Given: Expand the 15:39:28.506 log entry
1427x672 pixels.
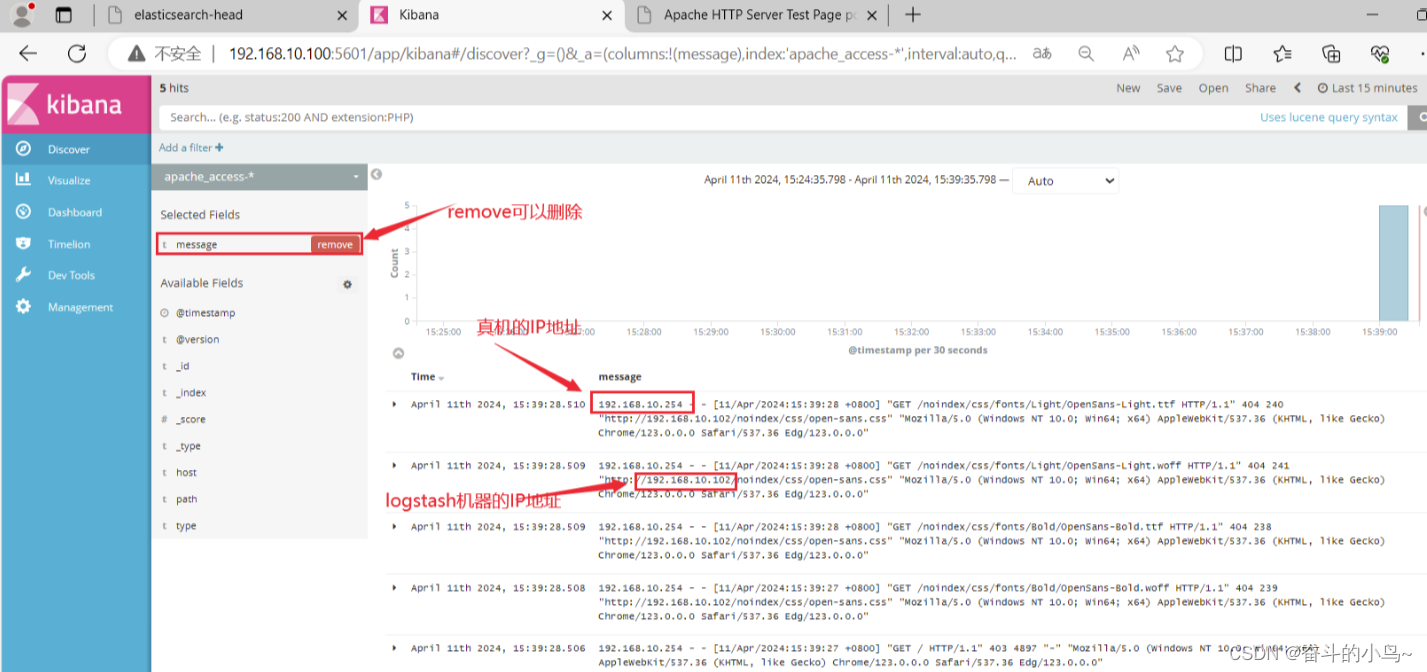Looking at the screenshot, I should tap(394, 648).
